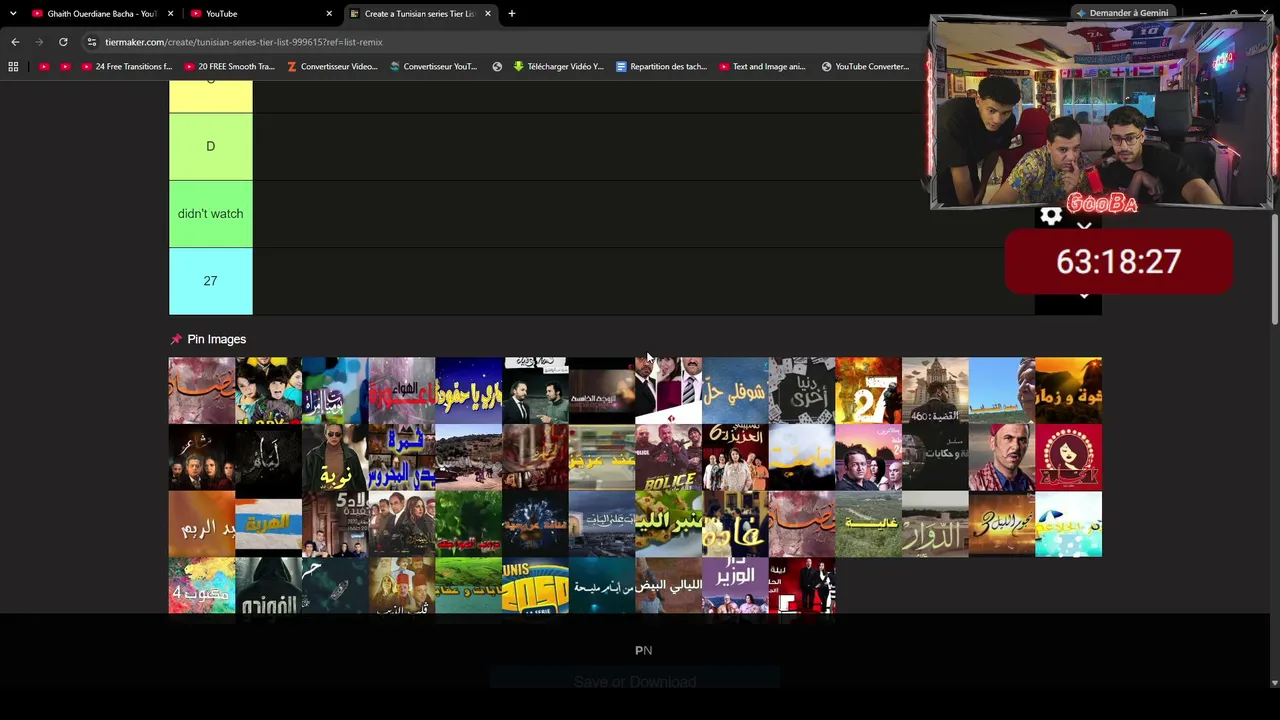Open a new browser tab
The image size is (1280, 720).
point(511,14)
